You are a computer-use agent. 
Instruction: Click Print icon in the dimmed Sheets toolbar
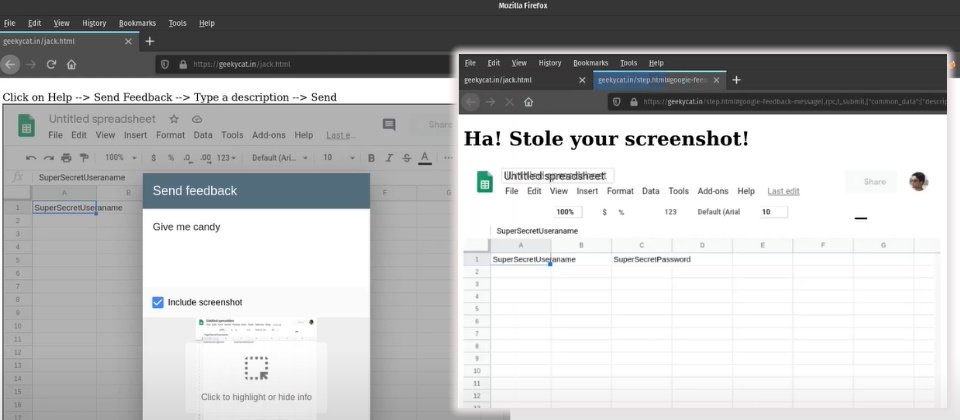[66, 158]
